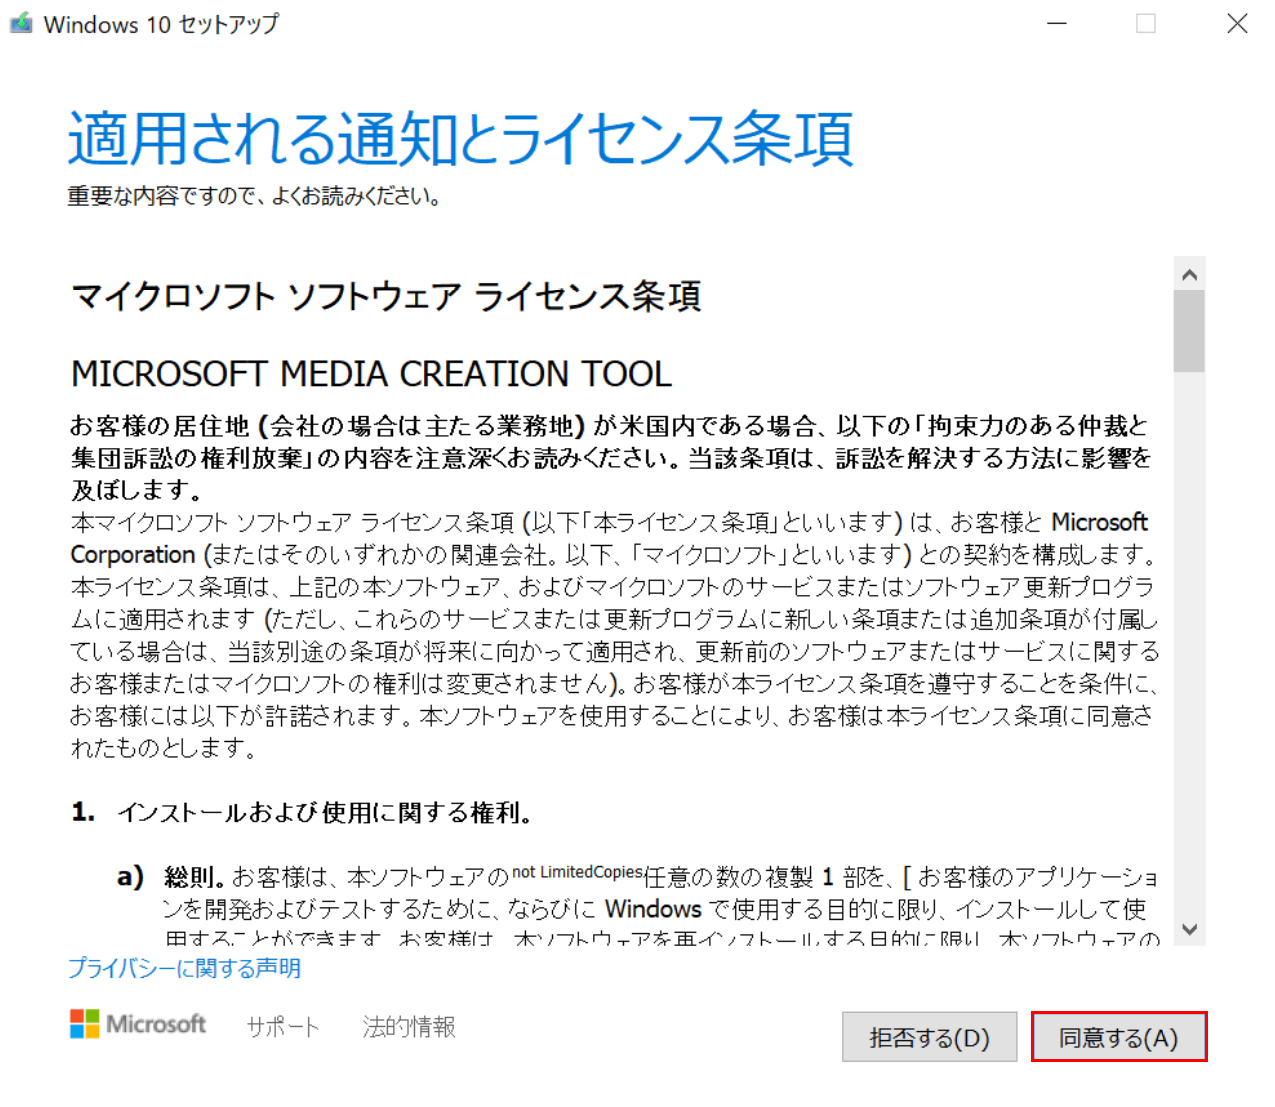1275x1107 pixels.
Task: Click the 重要な内容ですので subtitle text
Action: 254,196
